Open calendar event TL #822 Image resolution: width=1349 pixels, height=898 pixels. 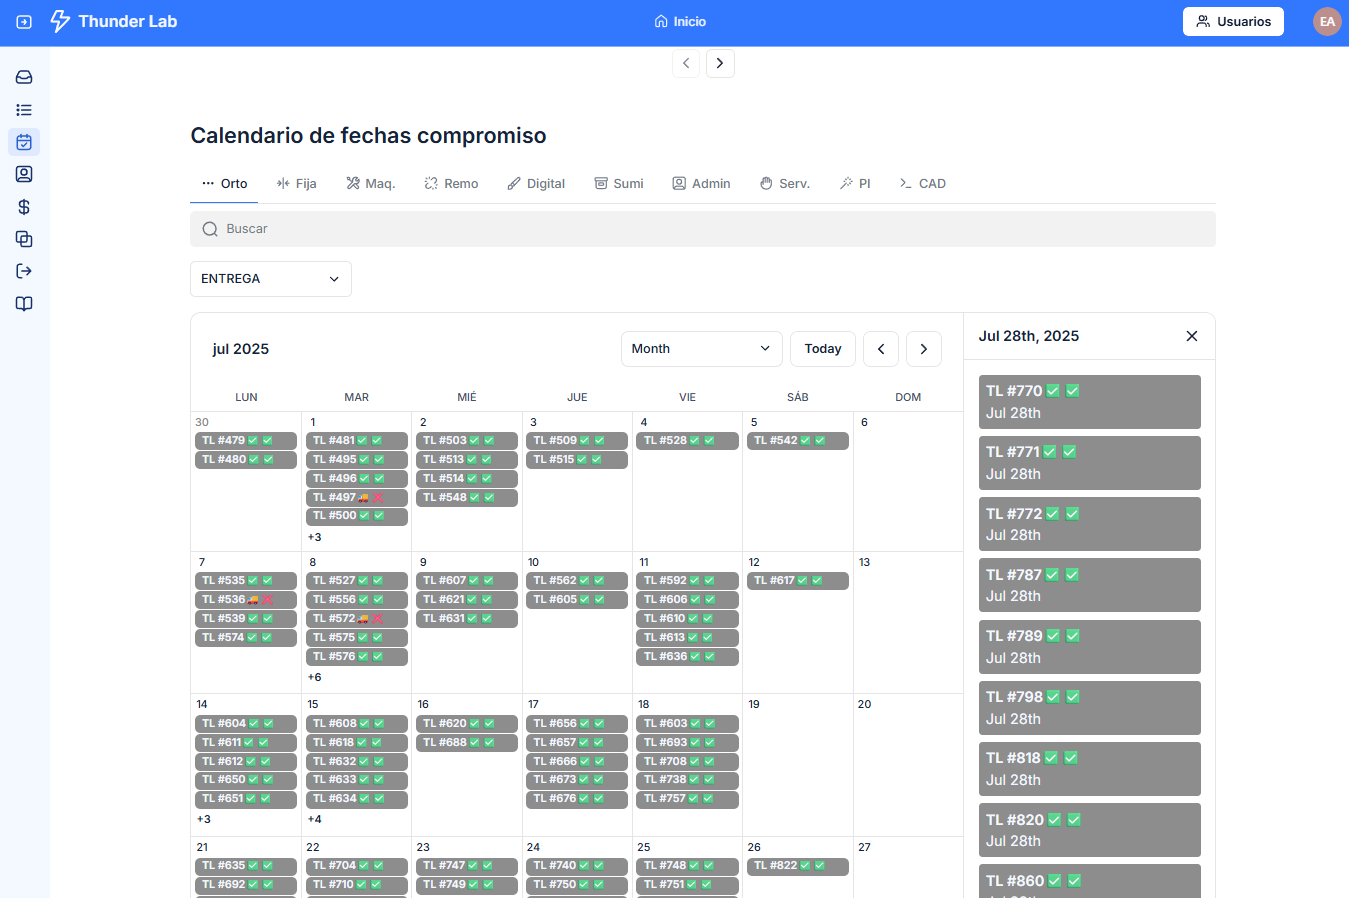[798, 866]
